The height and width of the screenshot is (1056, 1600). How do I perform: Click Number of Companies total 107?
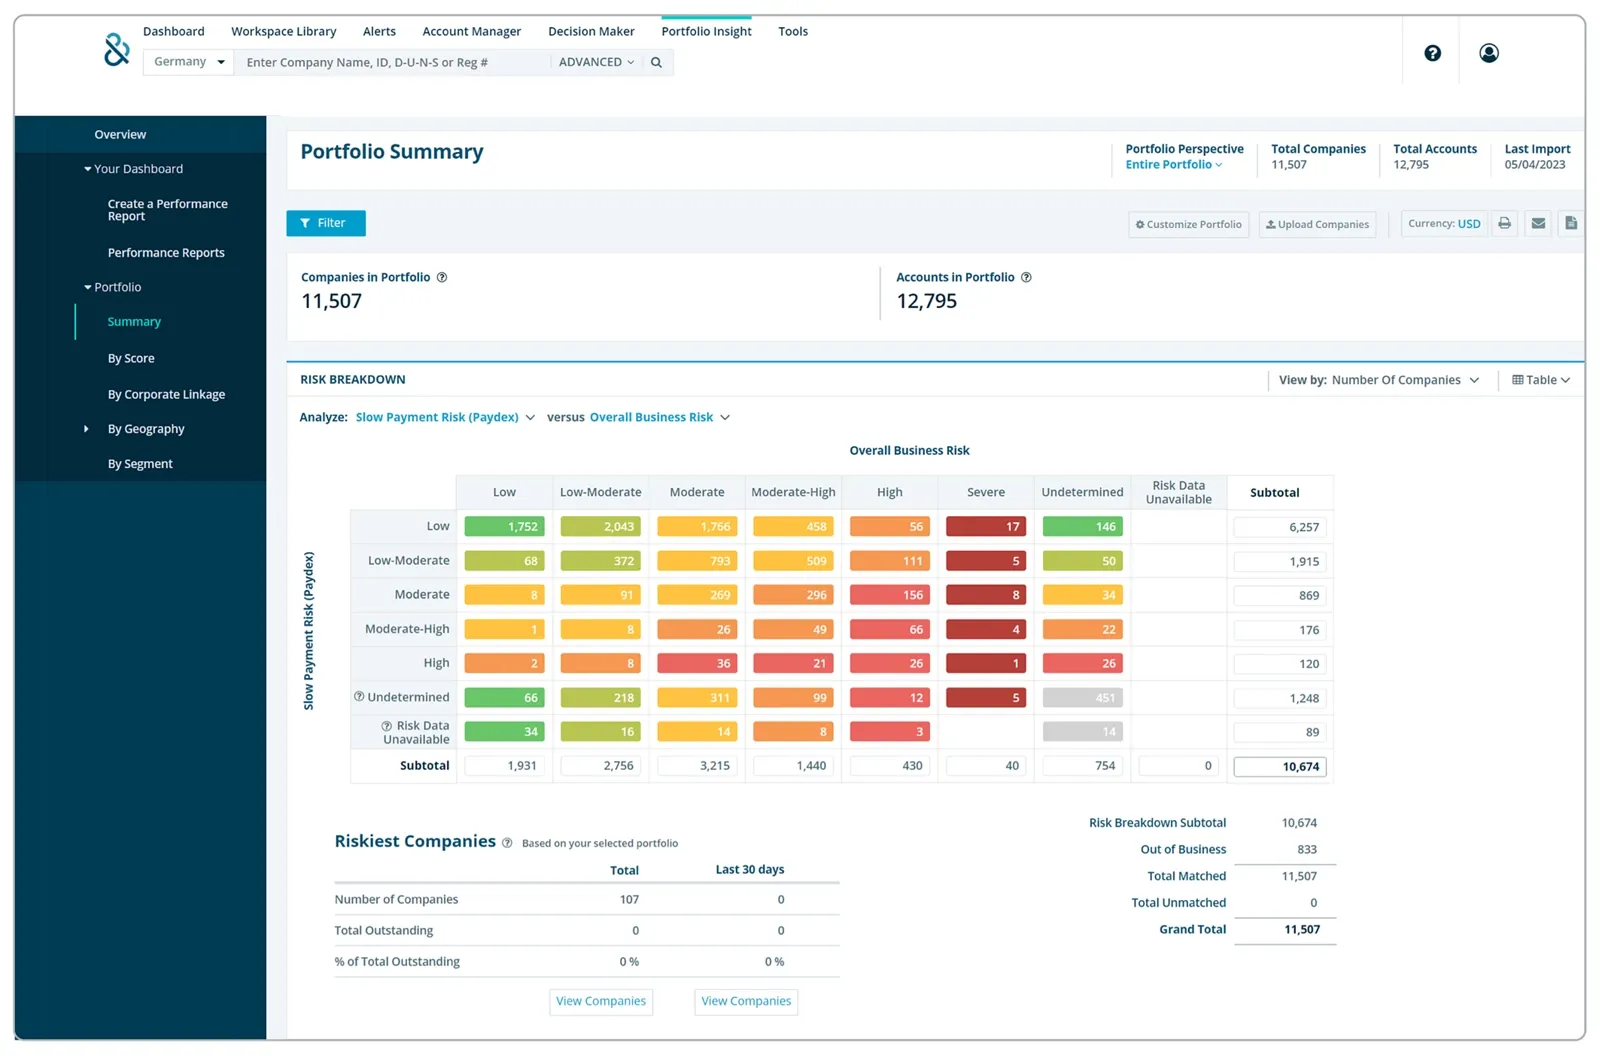coord(629,900)
